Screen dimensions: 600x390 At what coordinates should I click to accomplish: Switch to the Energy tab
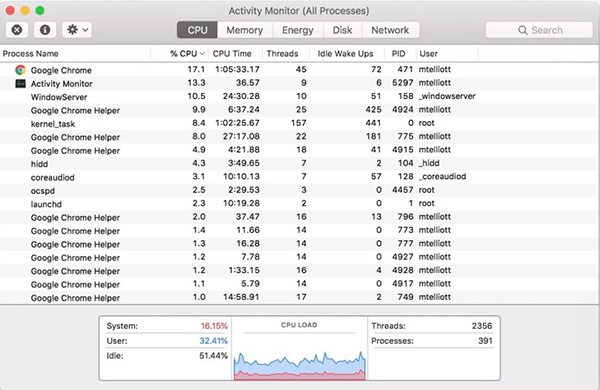point(298,30)
